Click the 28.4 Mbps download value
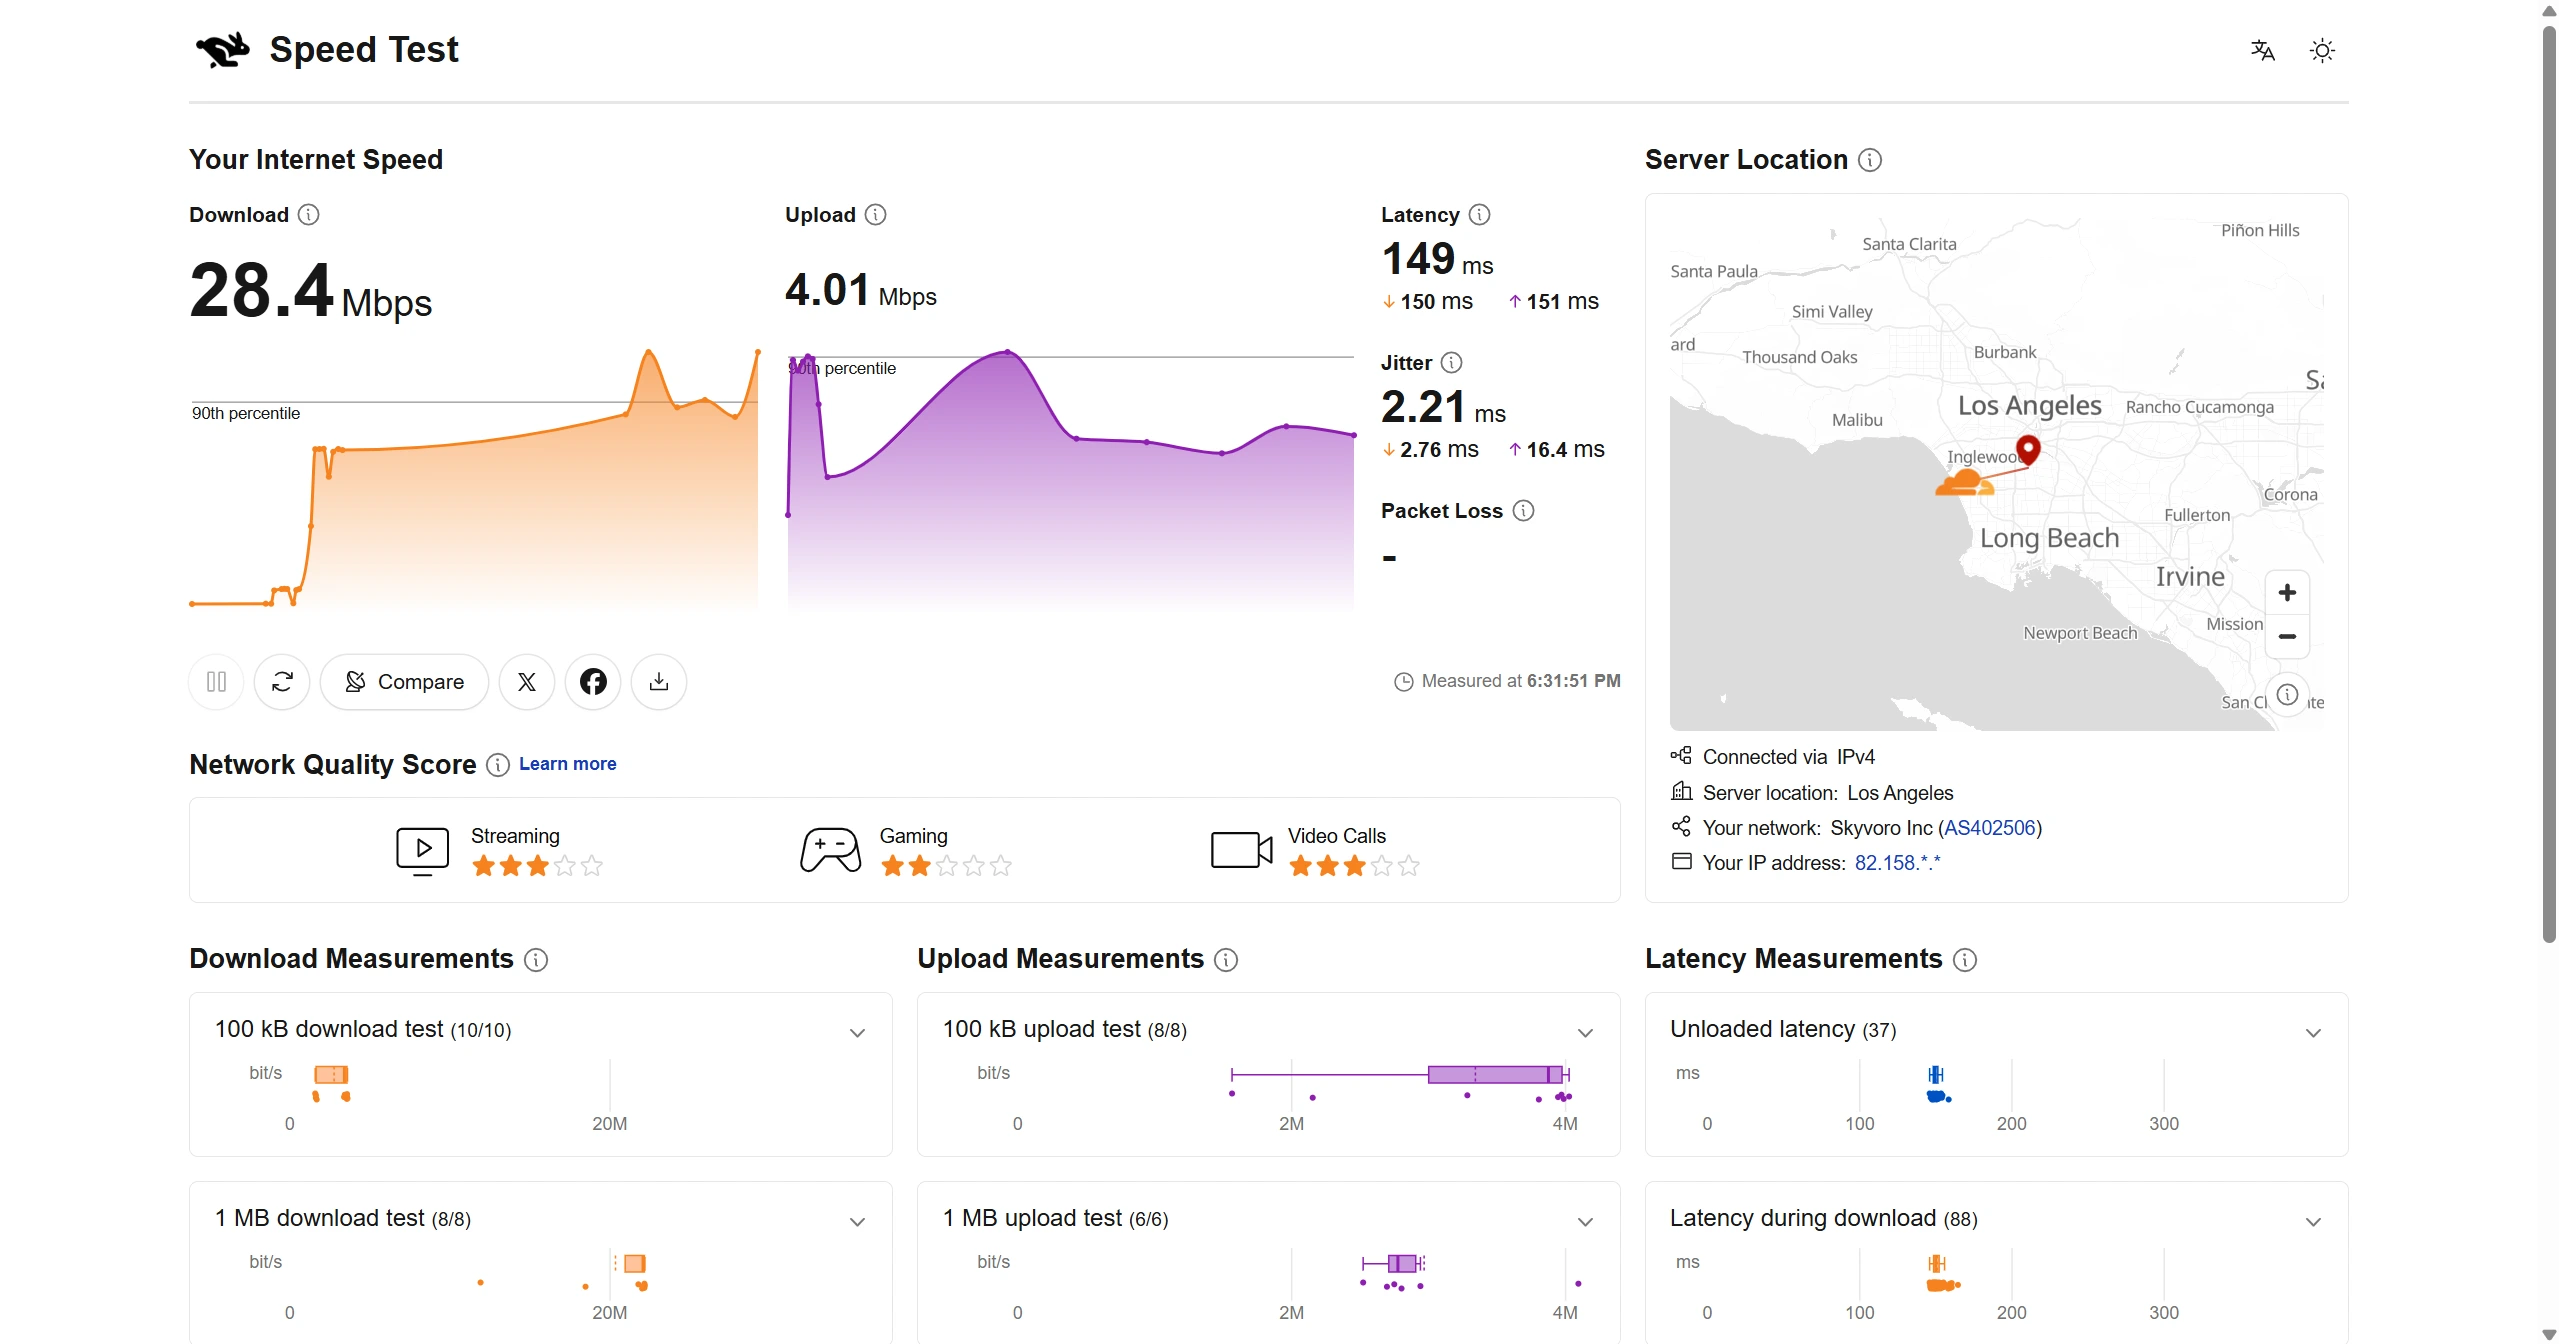The width and height of the screenshot is (2559, 1344). [311, 291]
